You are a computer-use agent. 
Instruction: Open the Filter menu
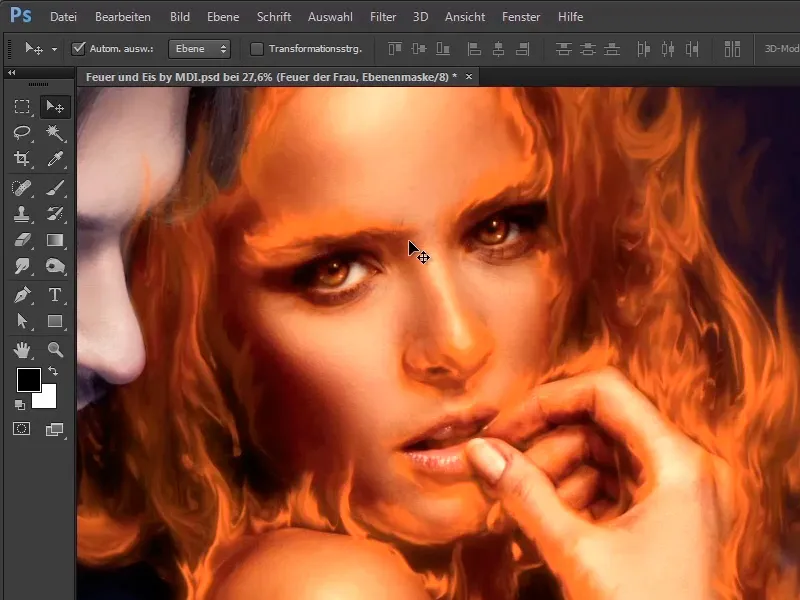click(x=383, y=17)
